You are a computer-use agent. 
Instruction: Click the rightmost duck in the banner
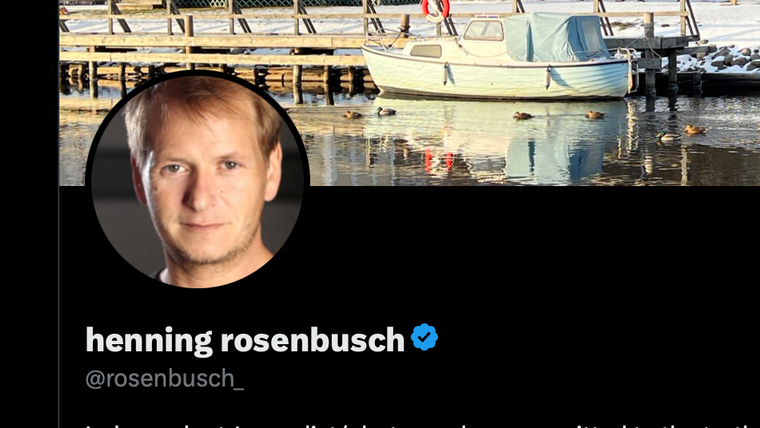[x=695, y=130]
